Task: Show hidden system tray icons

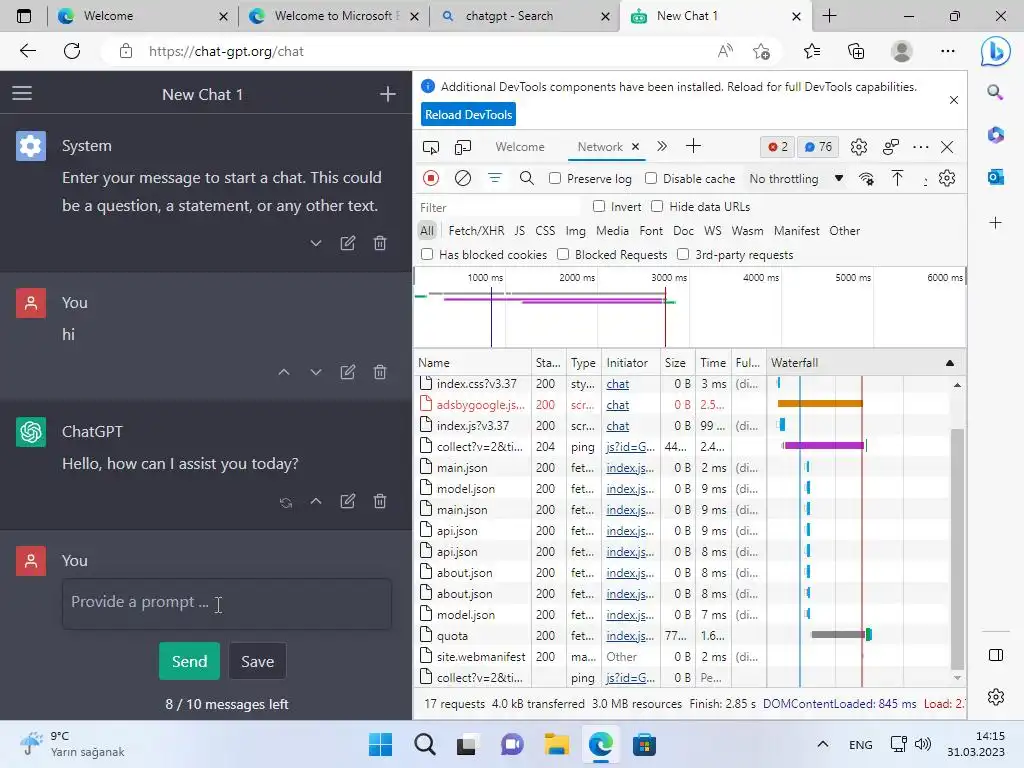Action: (x=822, y=744)
